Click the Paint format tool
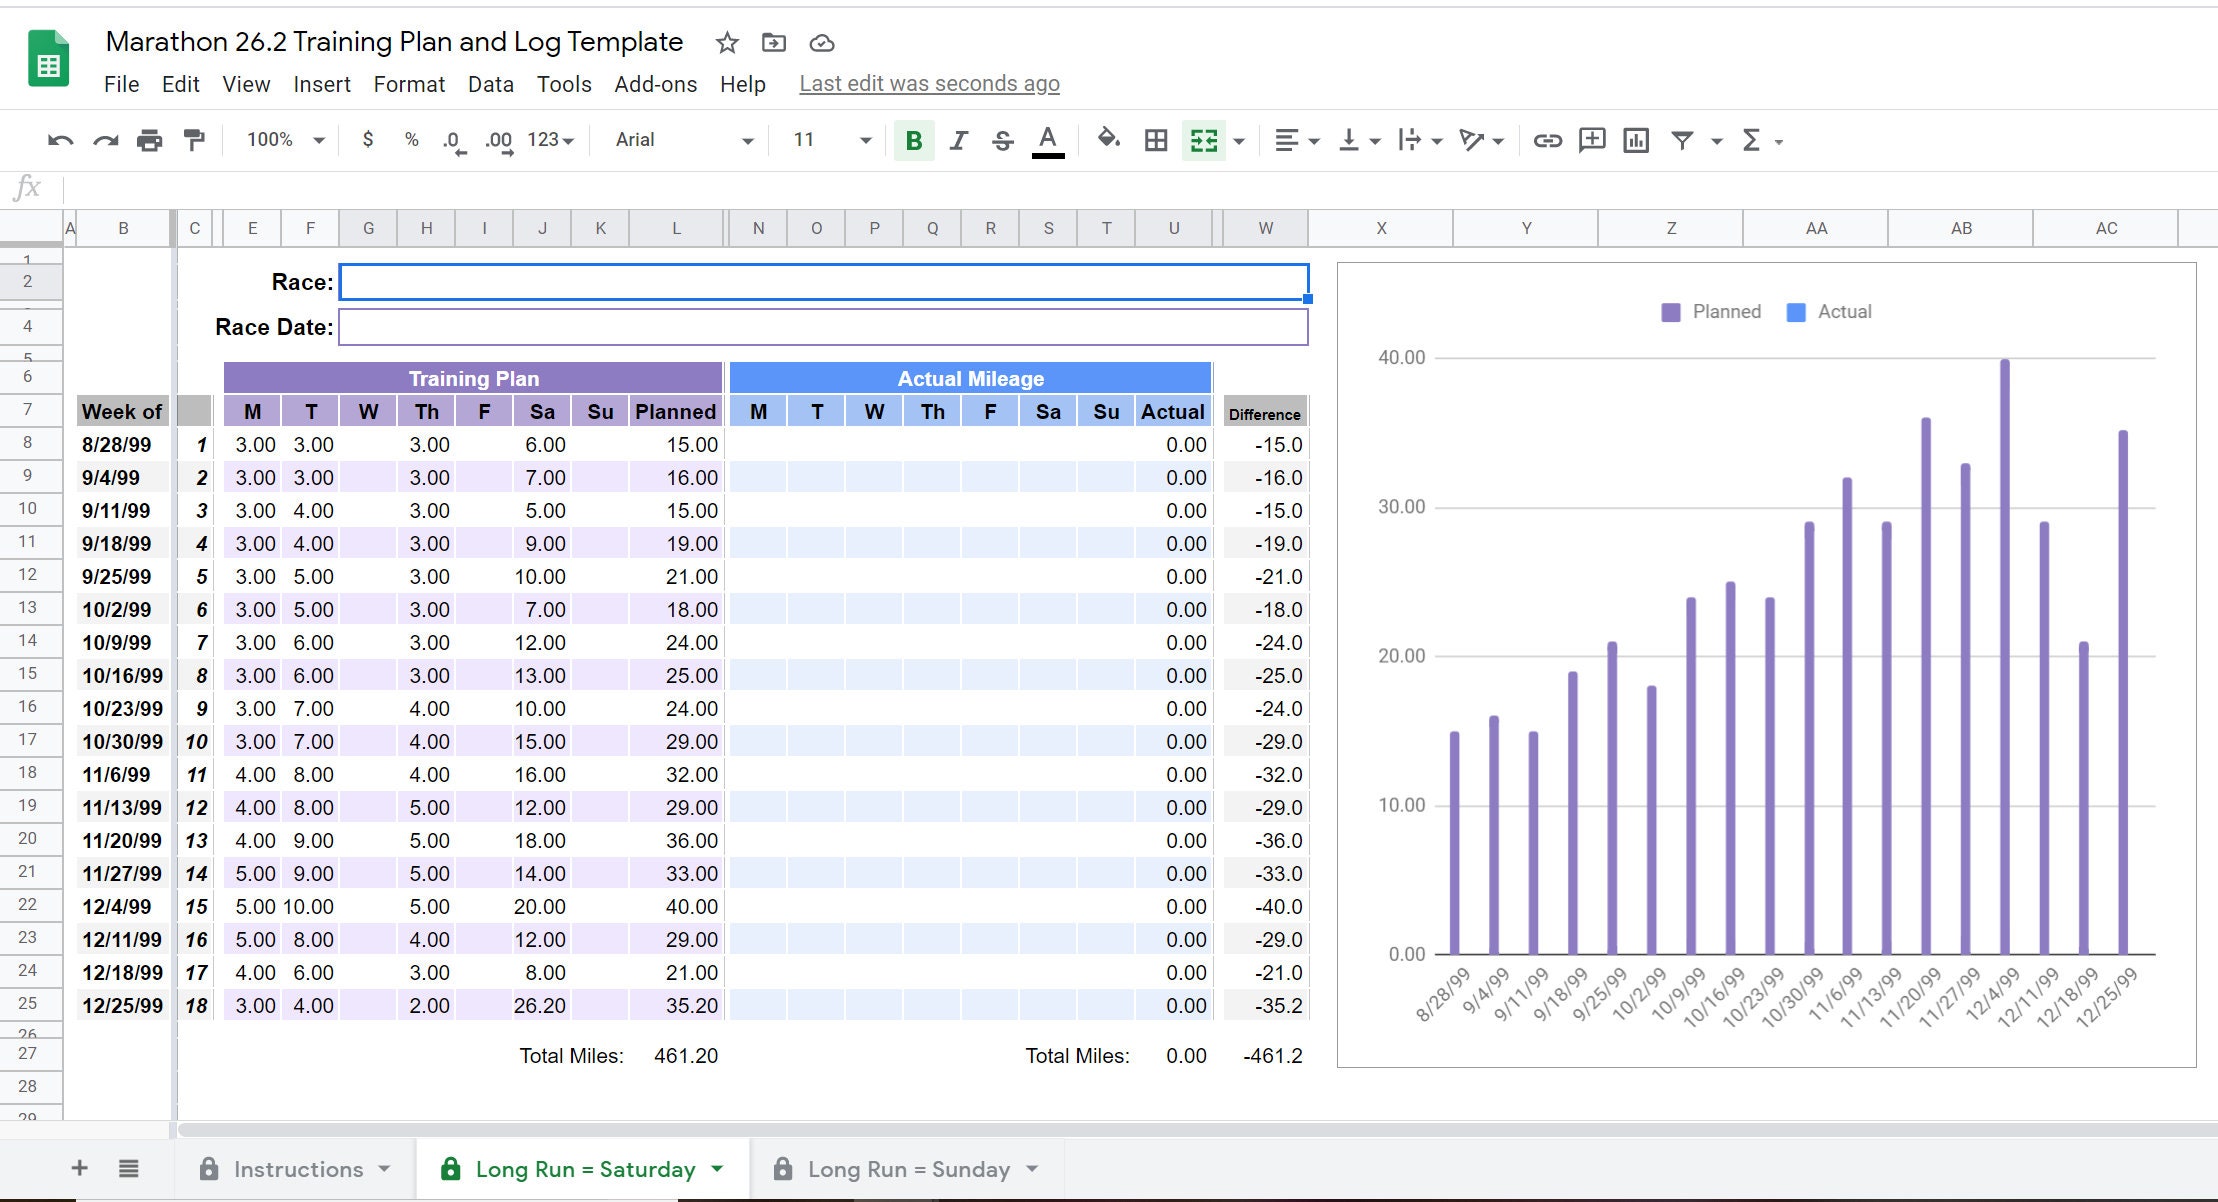This screenshot has width=2218, height=1202. point(194,140)
